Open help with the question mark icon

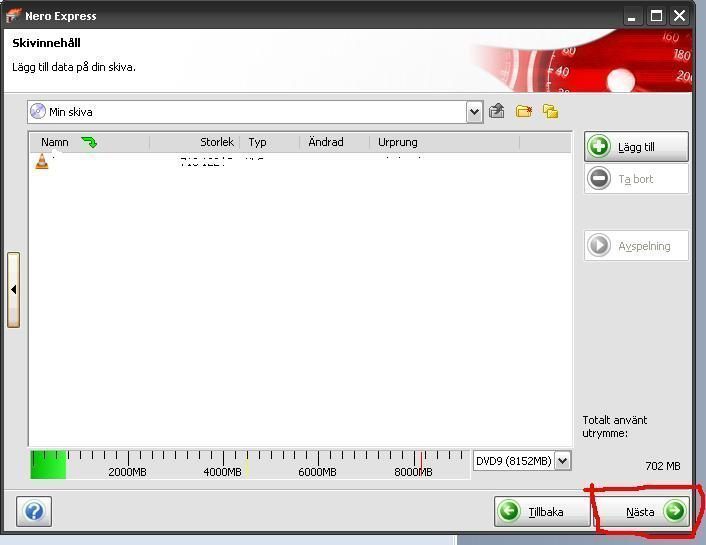coord(34,511)
